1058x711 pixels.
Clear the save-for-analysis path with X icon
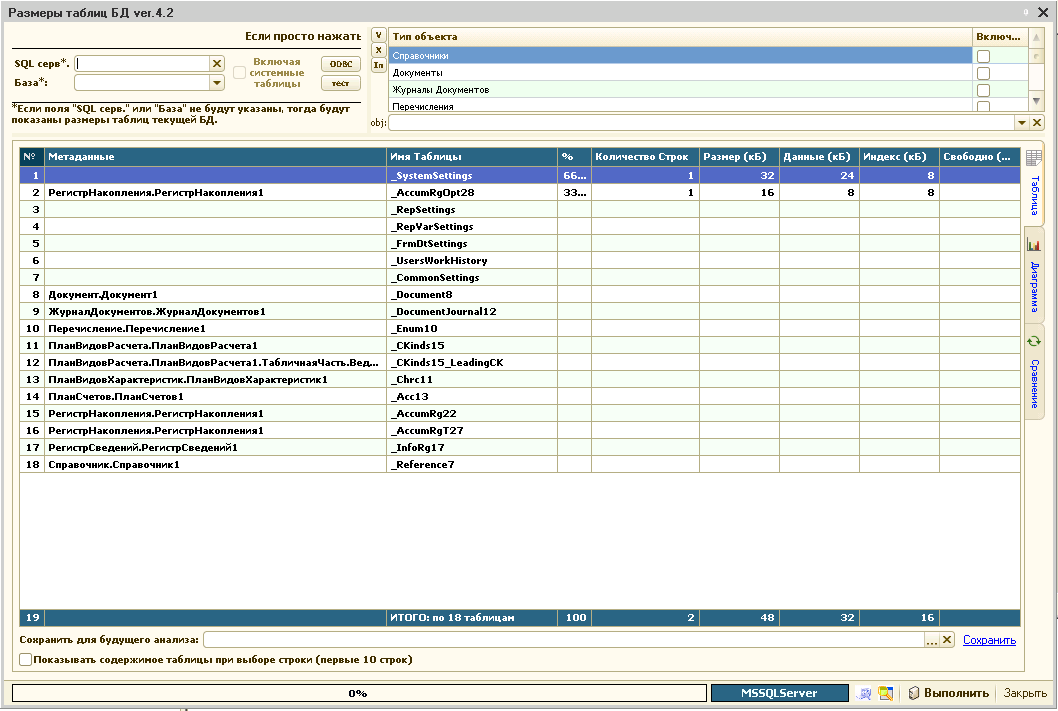pyautogui.click(x=947, y=640)
